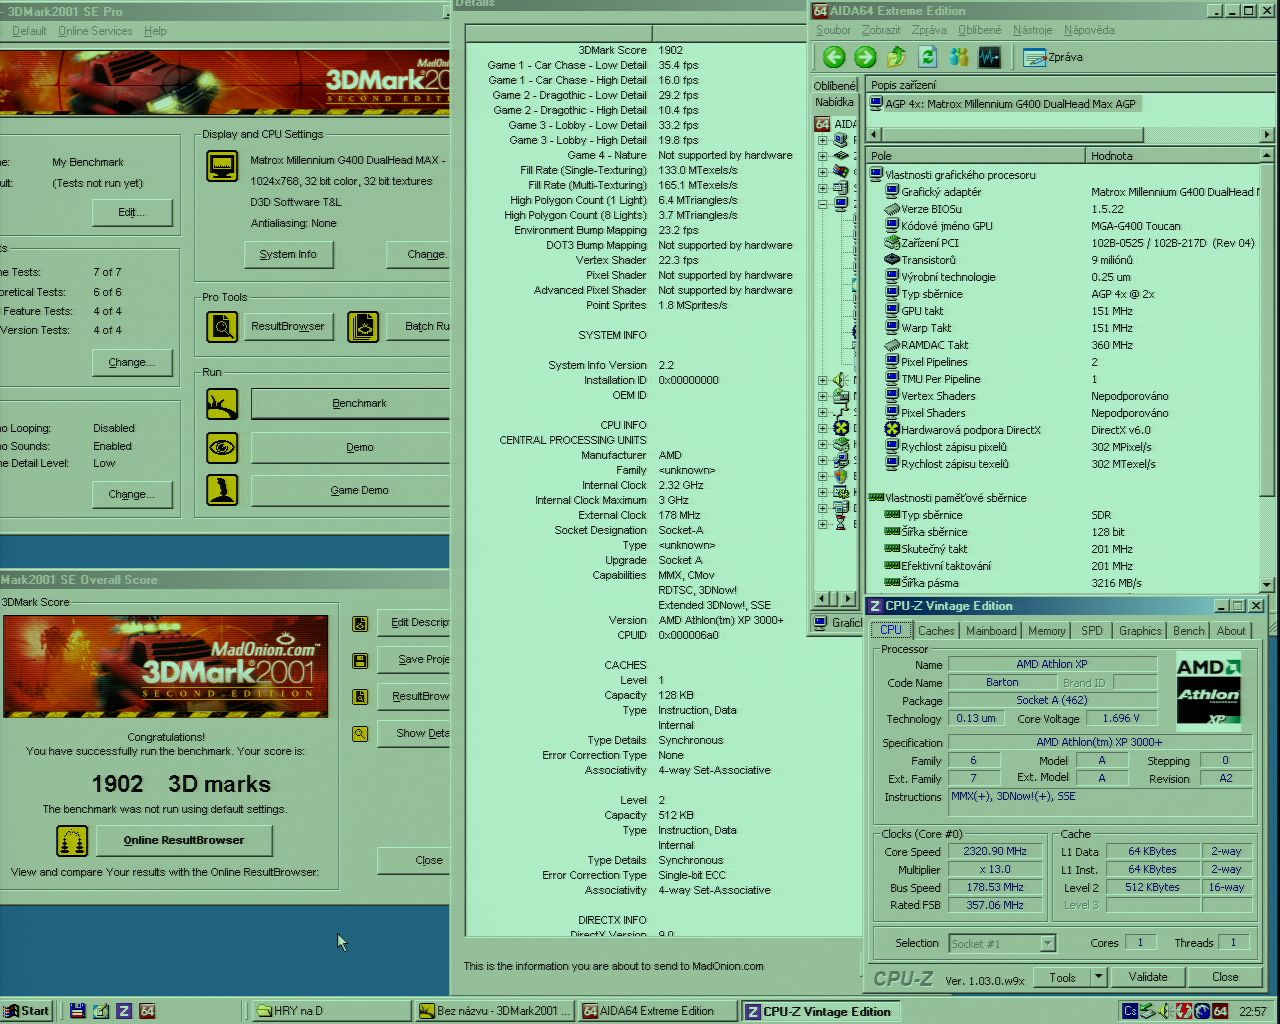Switch to the Bench tab in CPU-Z
The width and height of the screenshot is (1280, 1024).
click(1188, 631)
